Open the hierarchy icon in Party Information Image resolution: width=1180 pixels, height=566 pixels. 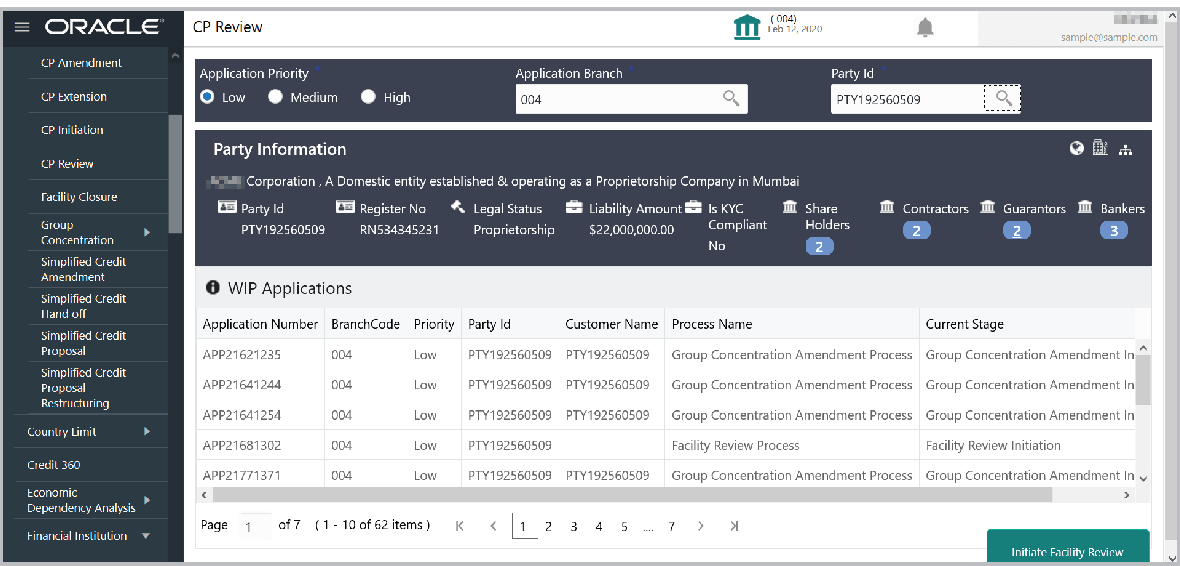(x=1125, y=150)
